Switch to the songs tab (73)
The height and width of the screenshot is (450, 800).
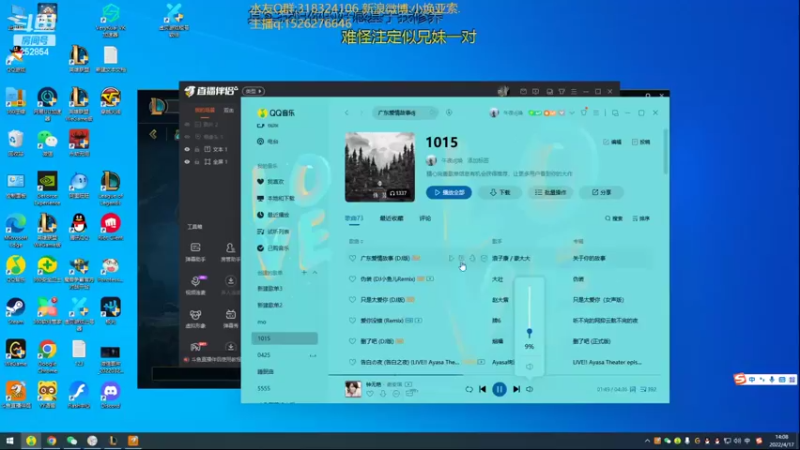pos(354,218)
